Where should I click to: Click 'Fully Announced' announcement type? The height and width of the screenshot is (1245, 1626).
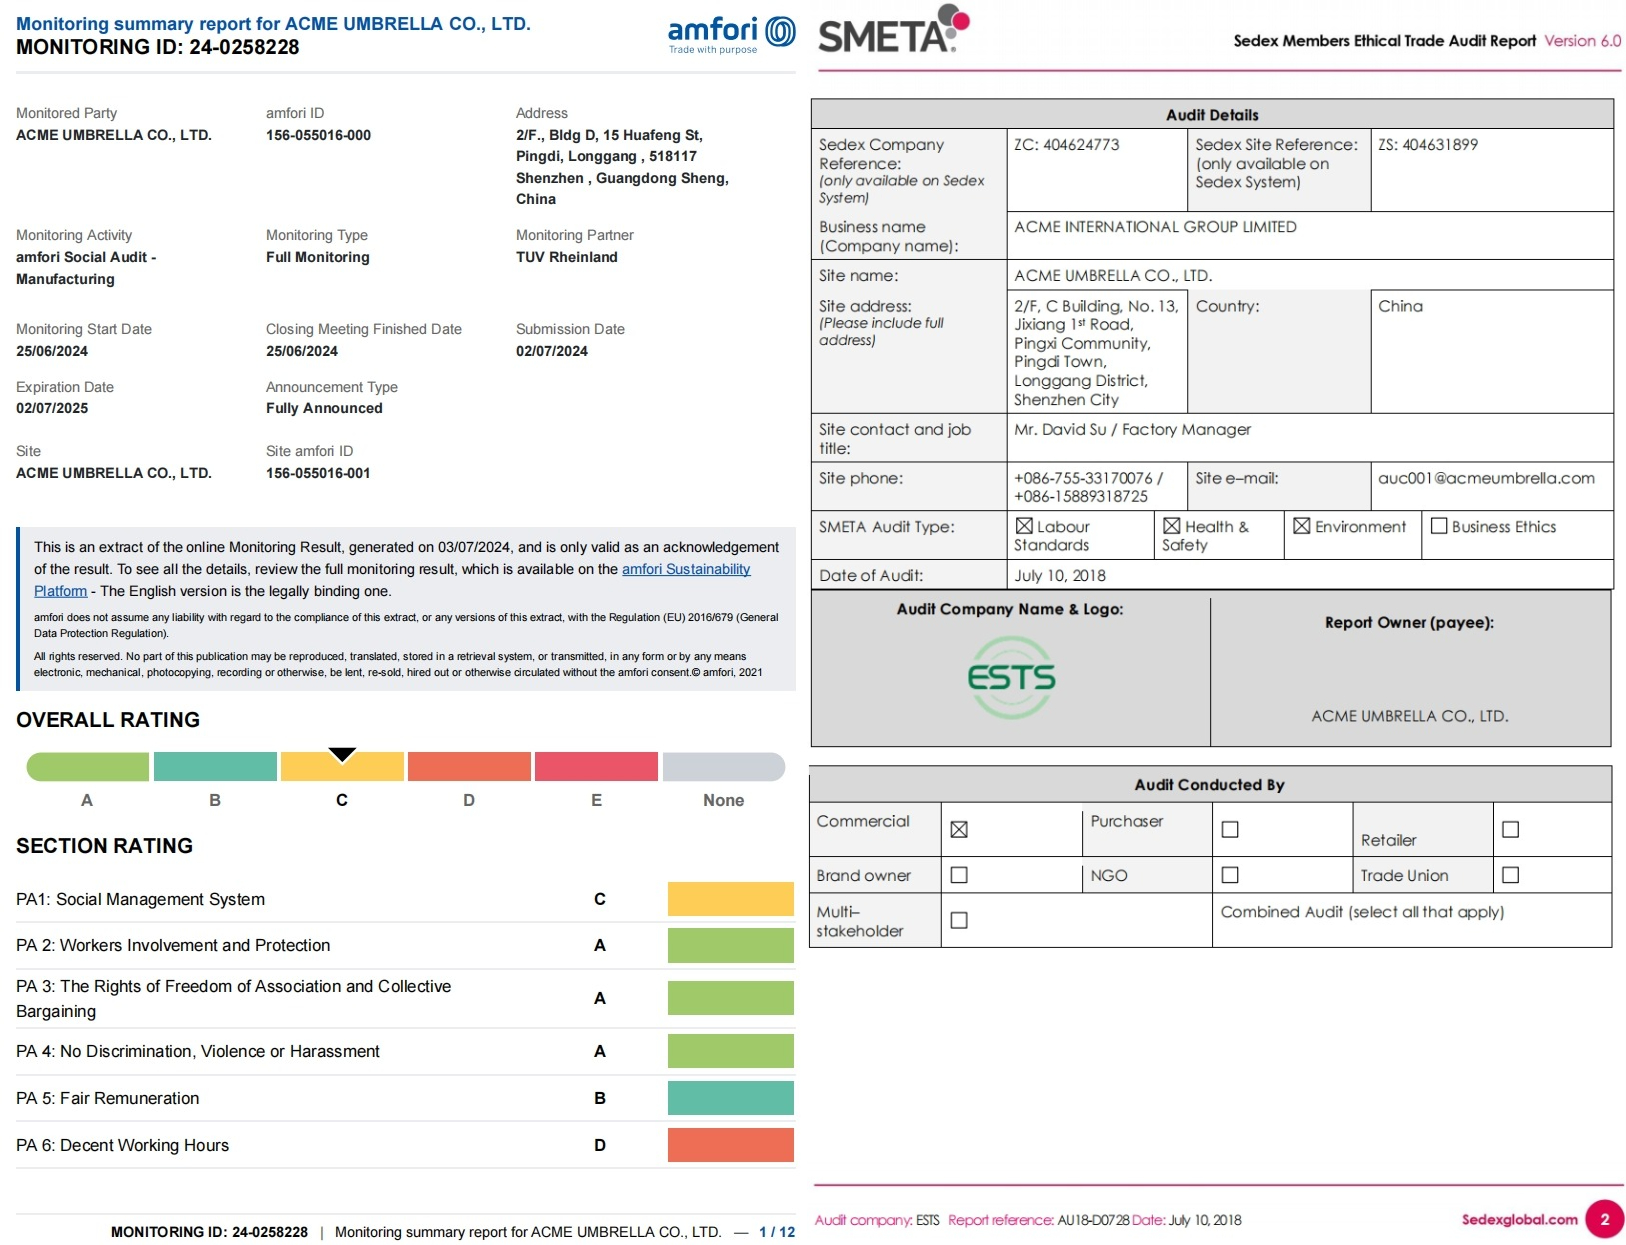(324, 408)
